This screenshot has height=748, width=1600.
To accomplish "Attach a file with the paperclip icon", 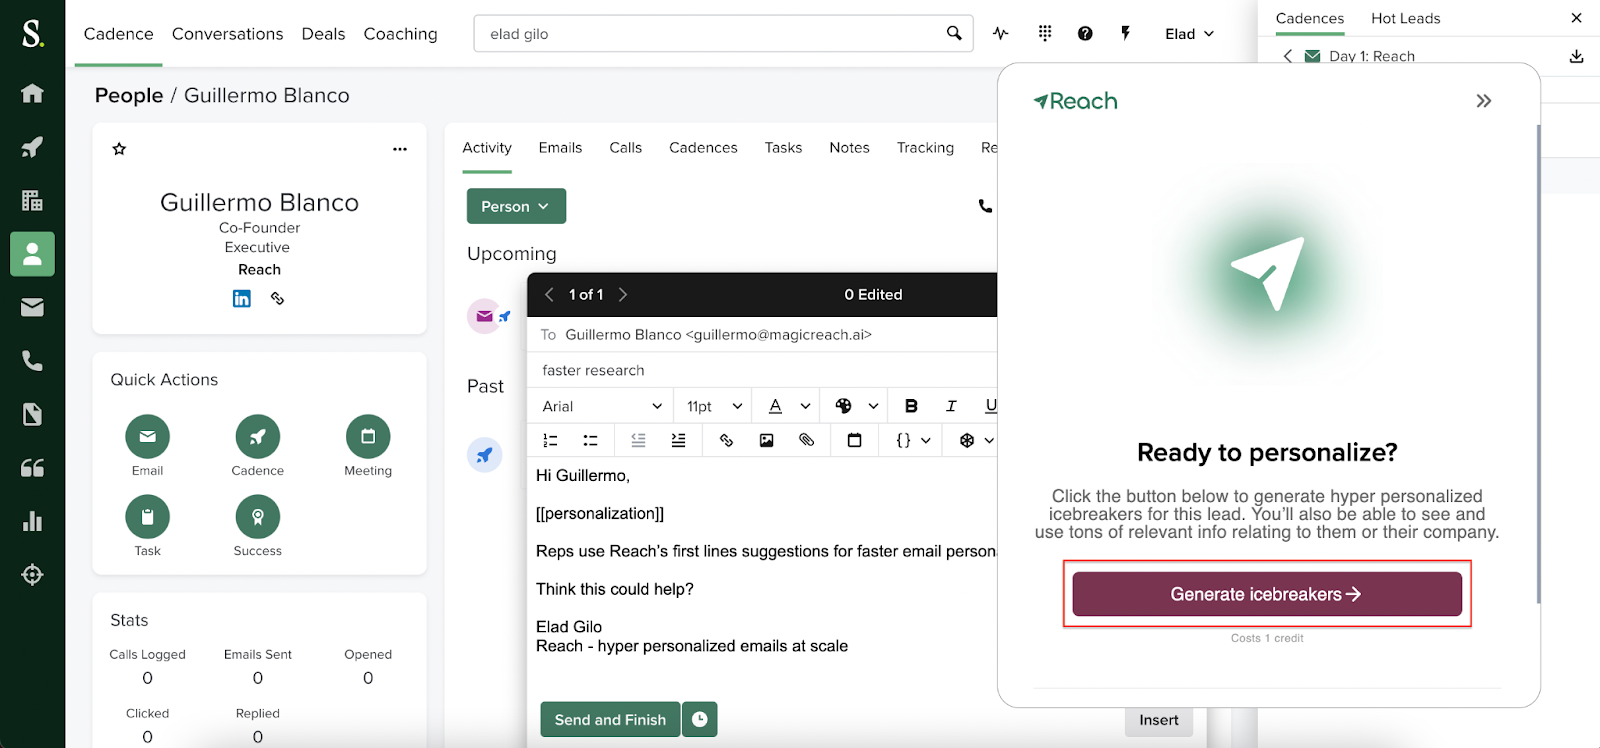I will [807, 440].
